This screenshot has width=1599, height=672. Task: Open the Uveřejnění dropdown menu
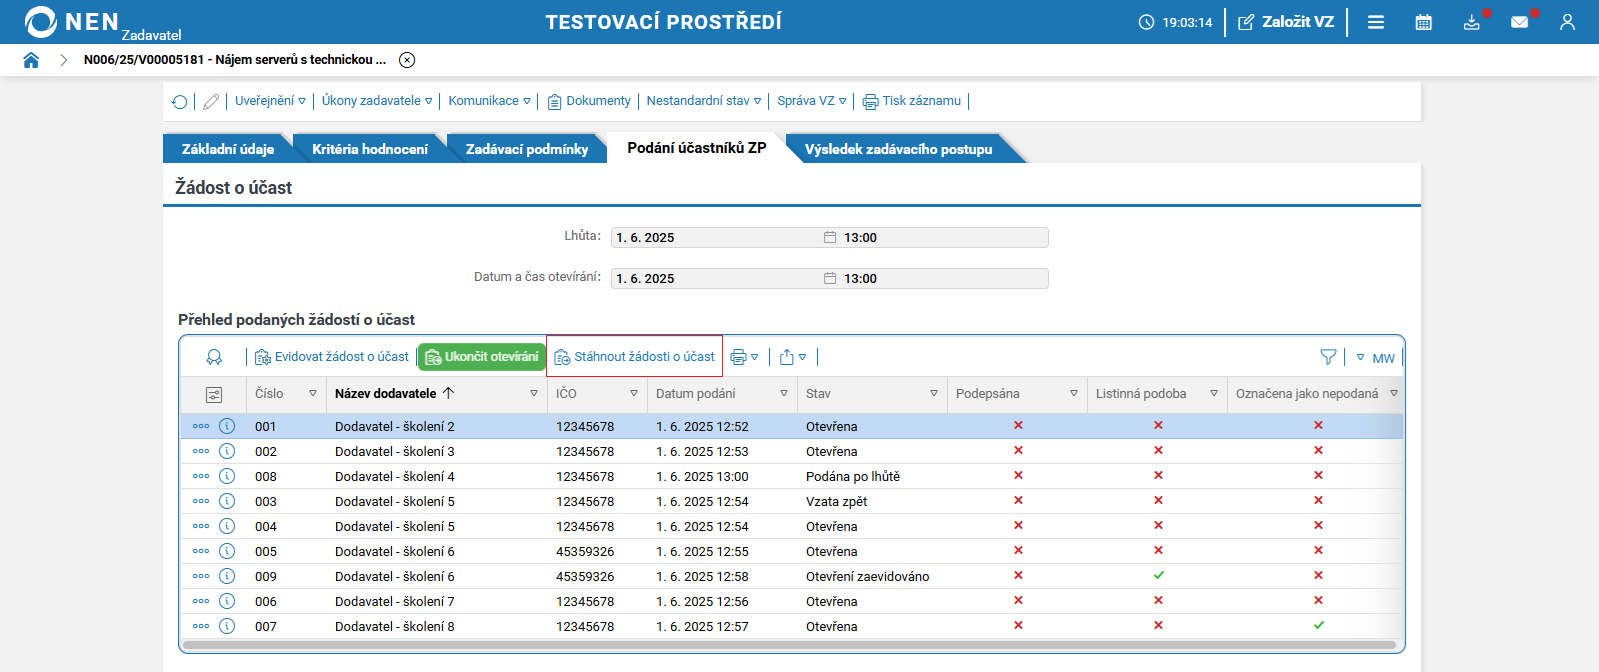[x=270, y=101]
